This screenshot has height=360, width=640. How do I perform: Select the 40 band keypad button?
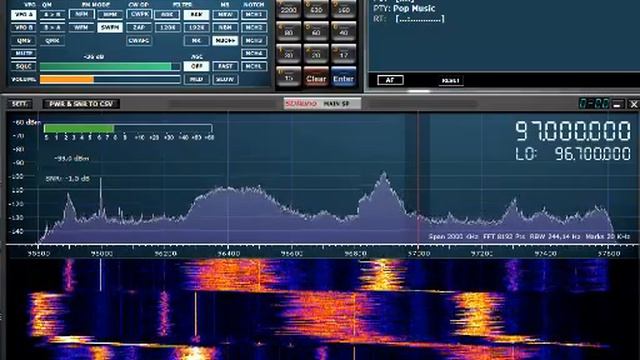coord(344,32)
